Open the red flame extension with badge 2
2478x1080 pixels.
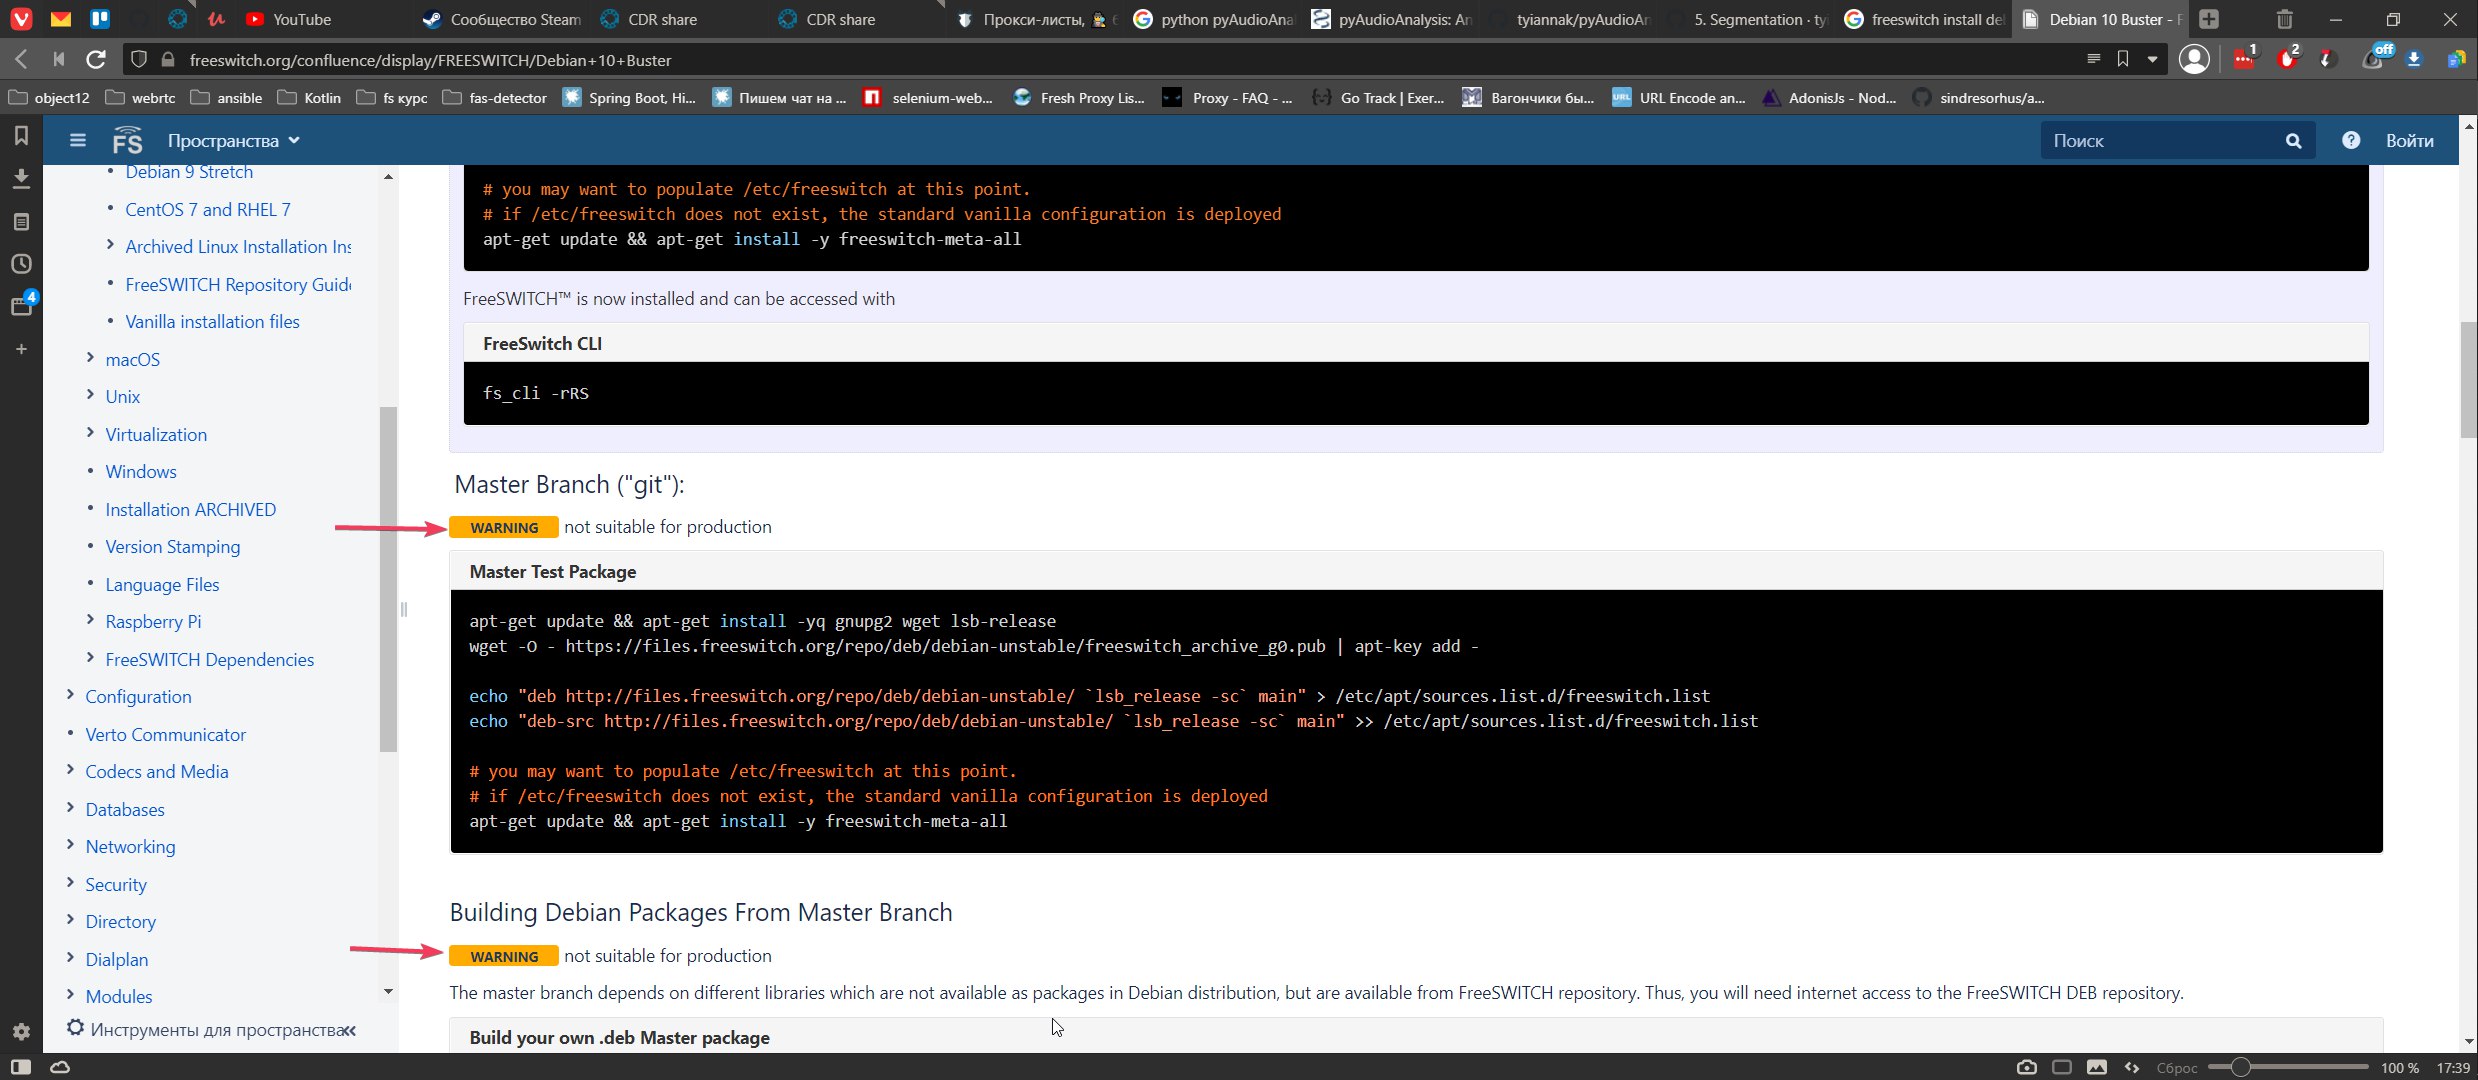[x=2288, y=58]
